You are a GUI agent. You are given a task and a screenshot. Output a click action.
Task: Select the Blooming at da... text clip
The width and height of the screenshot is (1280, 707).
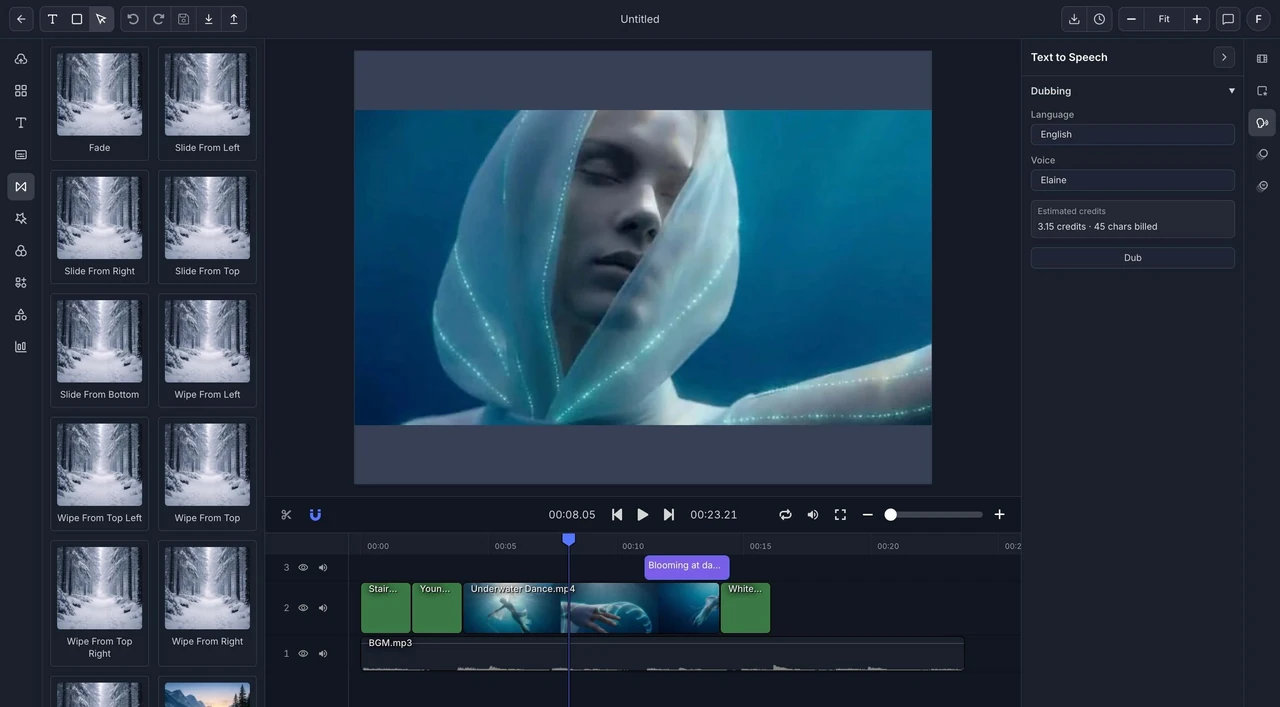coord(687,567)
